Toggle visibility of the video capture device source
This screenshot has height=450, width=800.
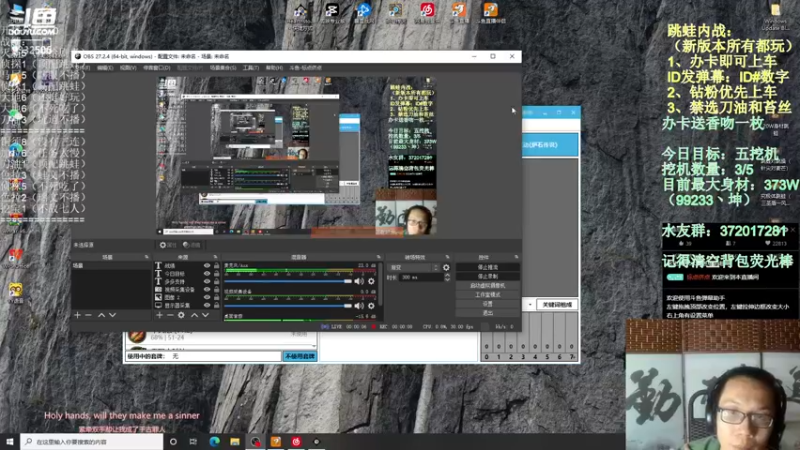(207, 289)
